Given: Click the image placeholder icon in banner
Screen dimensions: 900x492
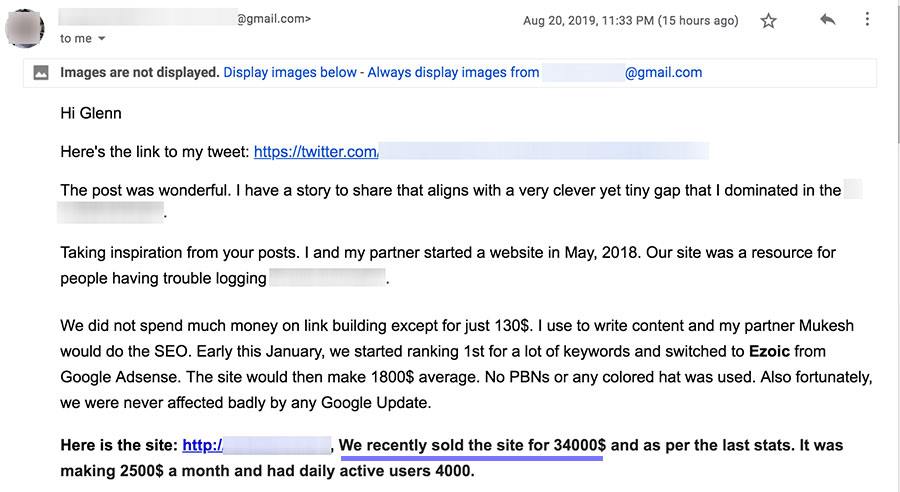Looking at the screenshot, I should pyautogui.click(x=41, y=73).
